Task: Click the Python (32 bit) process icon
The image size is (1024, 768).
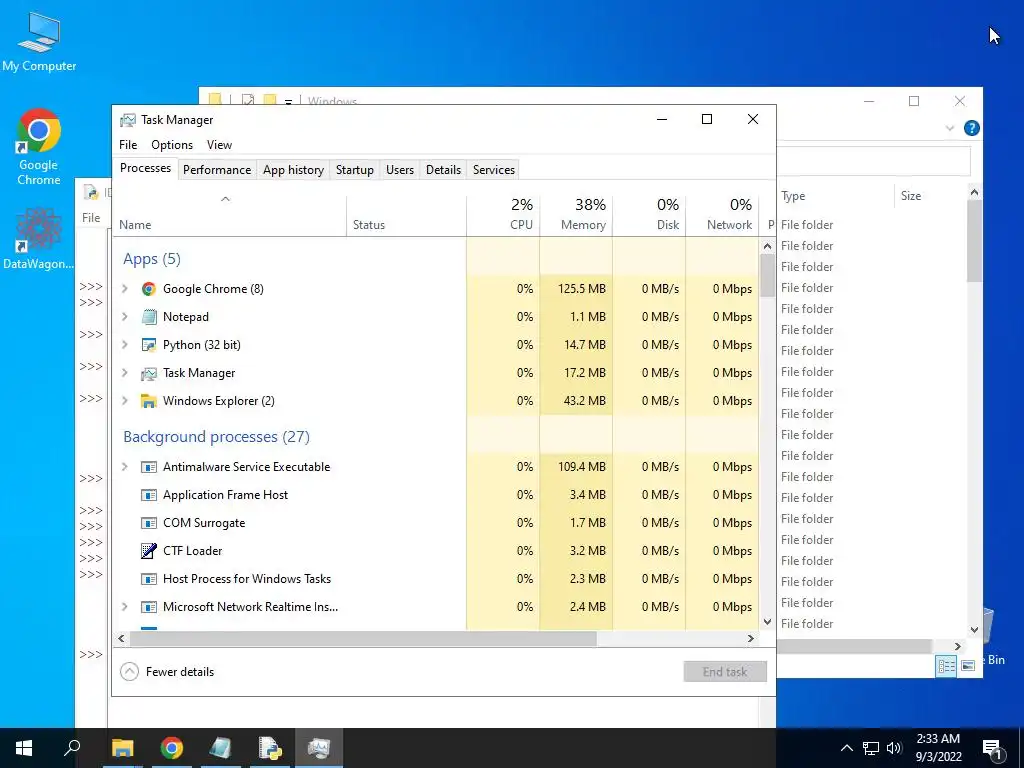Action: tap(149, 345)
